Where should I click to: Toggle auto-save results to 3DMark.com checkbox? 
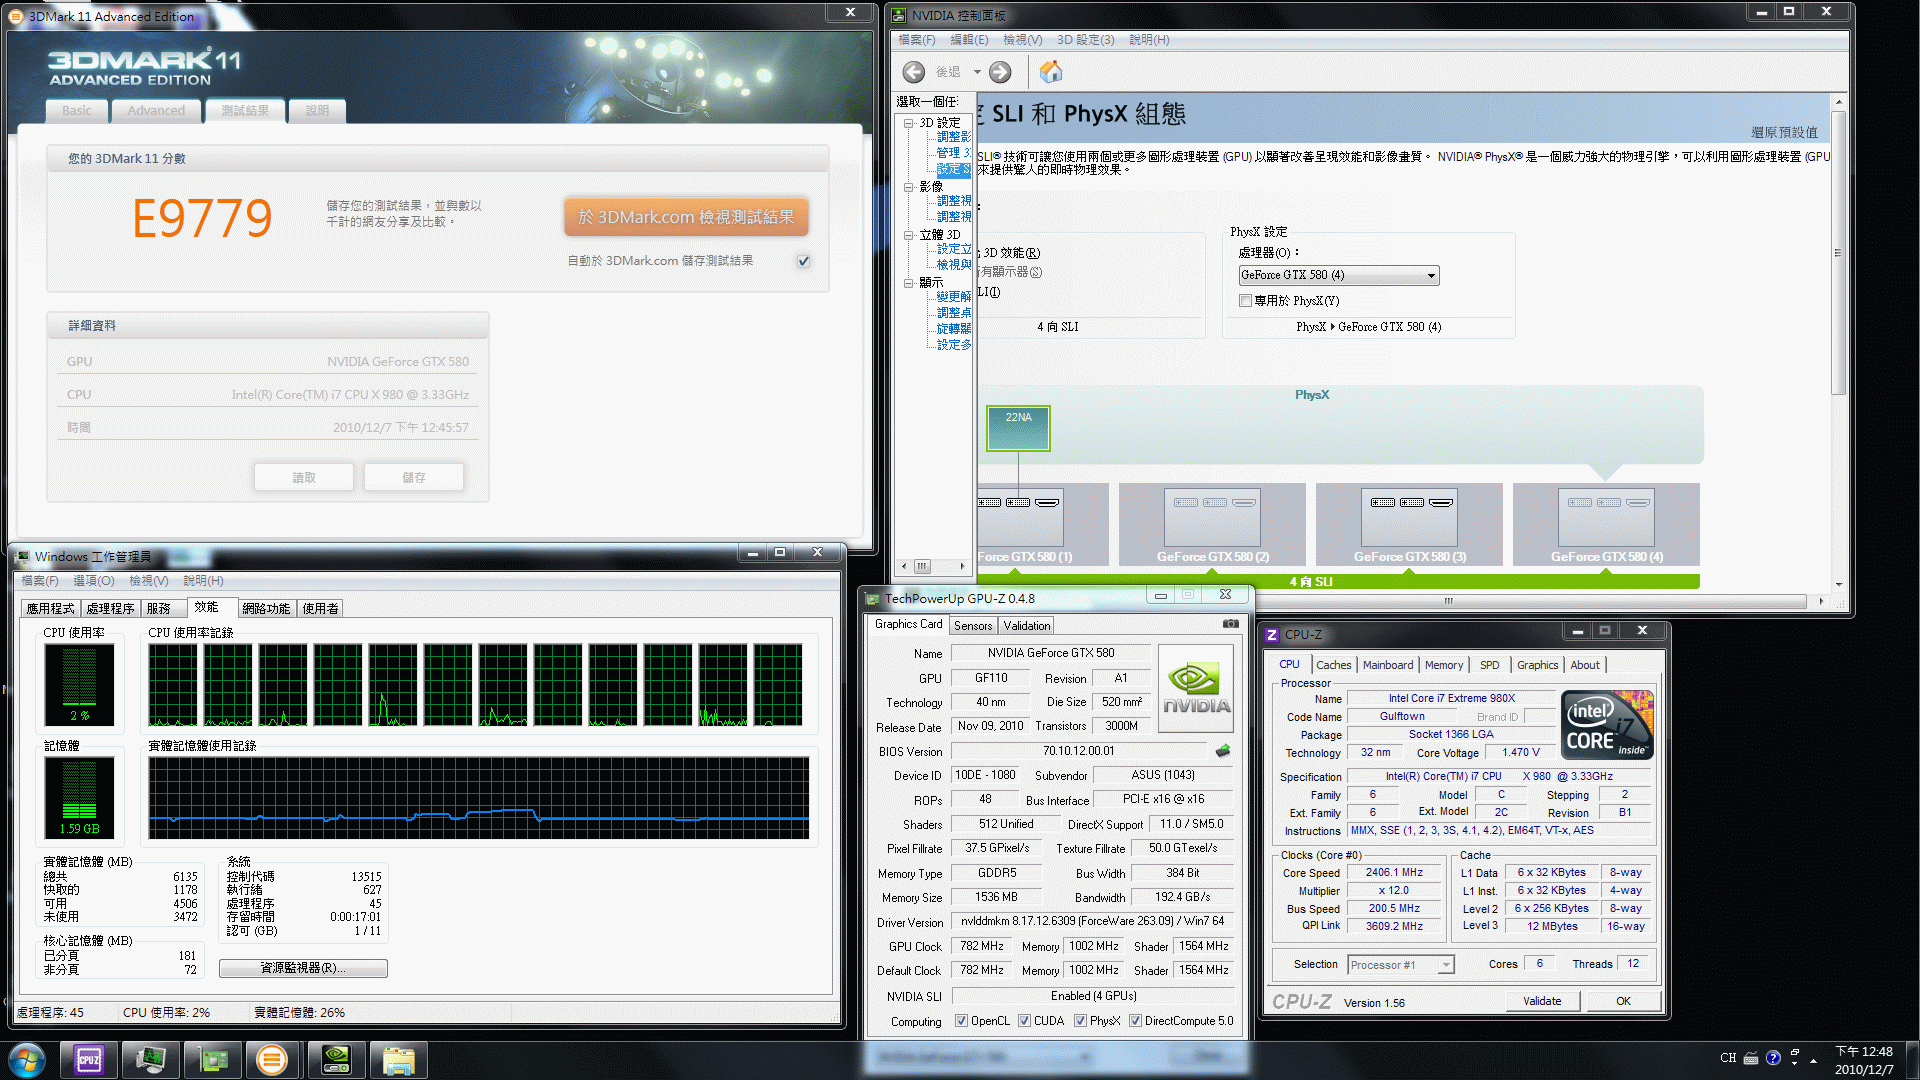click(x=804, y=261)
